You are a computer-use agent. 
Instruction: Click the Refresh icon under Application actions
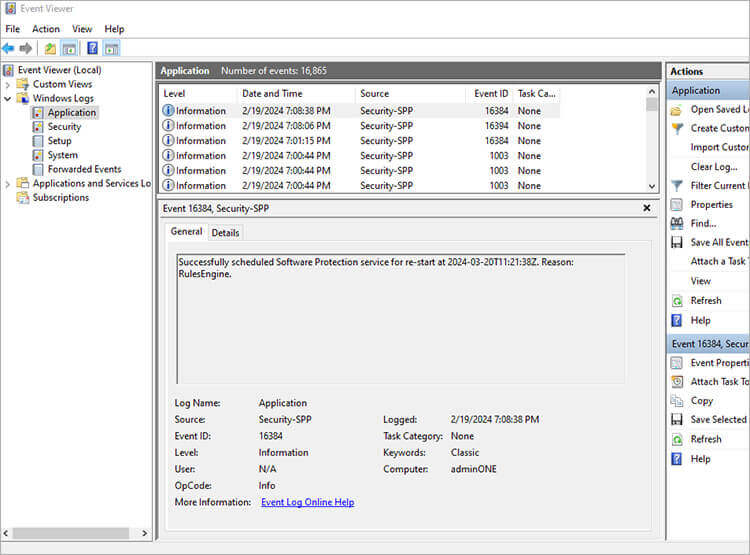[677, 301]
